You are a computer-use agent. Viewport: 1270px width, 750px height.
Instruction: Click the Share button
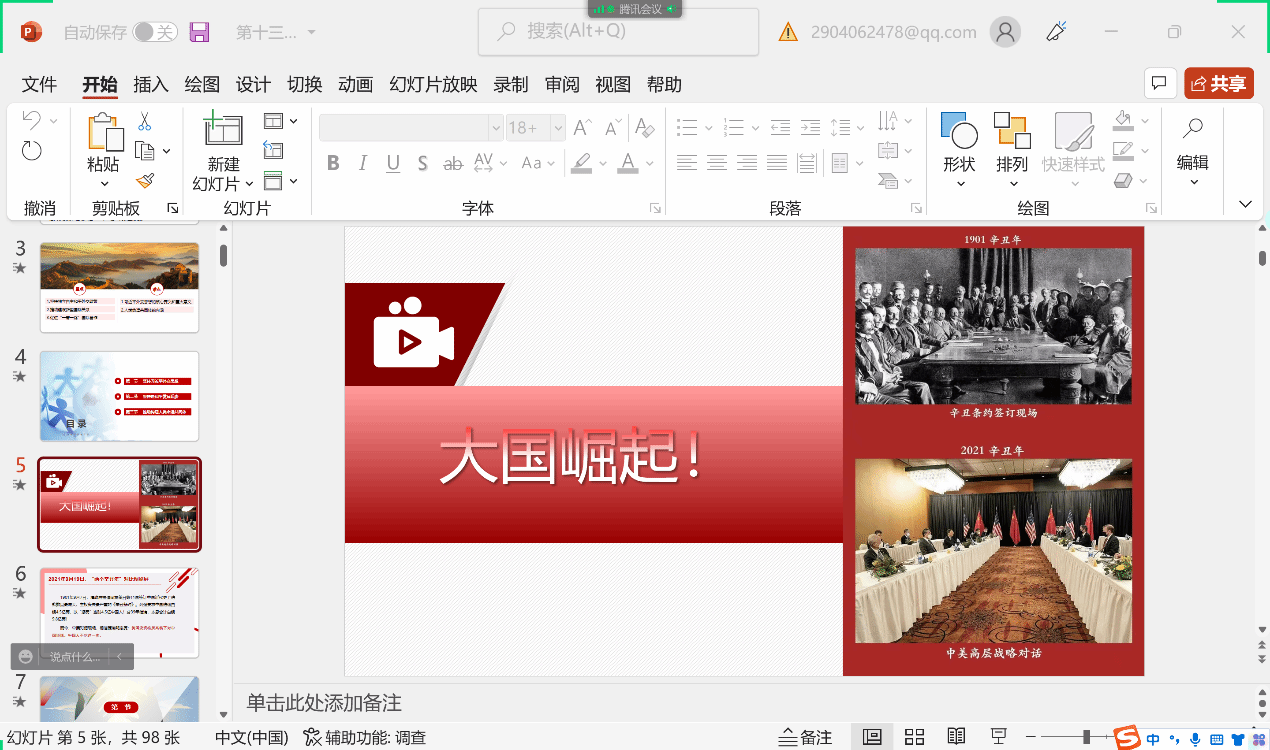pyautogui.click(x=1218, y=84)
